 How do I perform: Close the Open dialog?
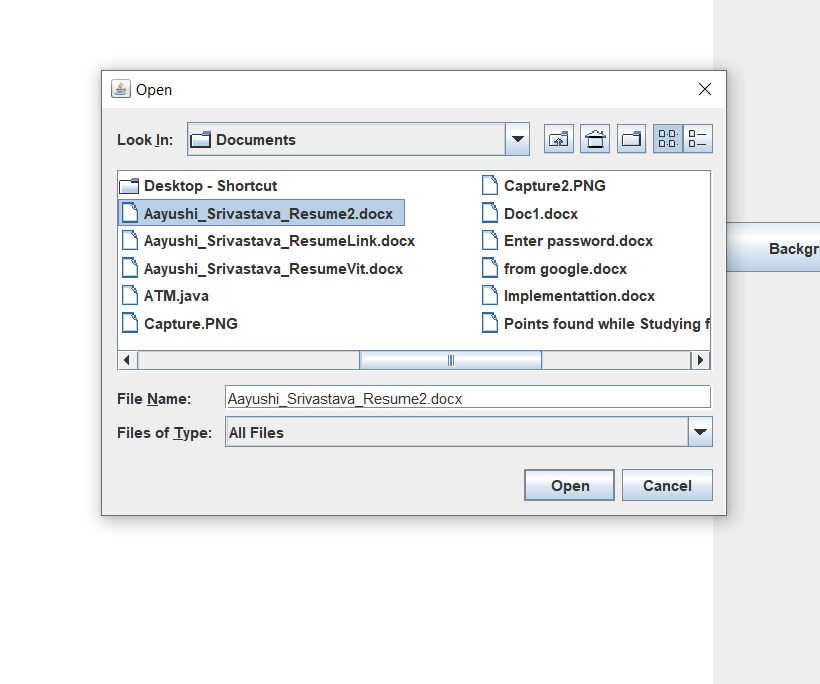point(704,89)
